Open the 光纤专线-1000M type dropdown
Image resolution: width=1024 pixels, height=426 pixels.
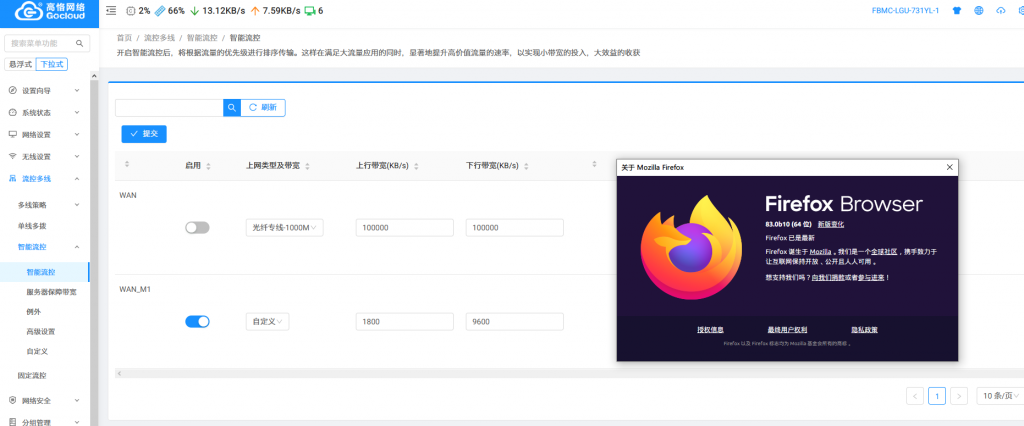pos(284,228)
